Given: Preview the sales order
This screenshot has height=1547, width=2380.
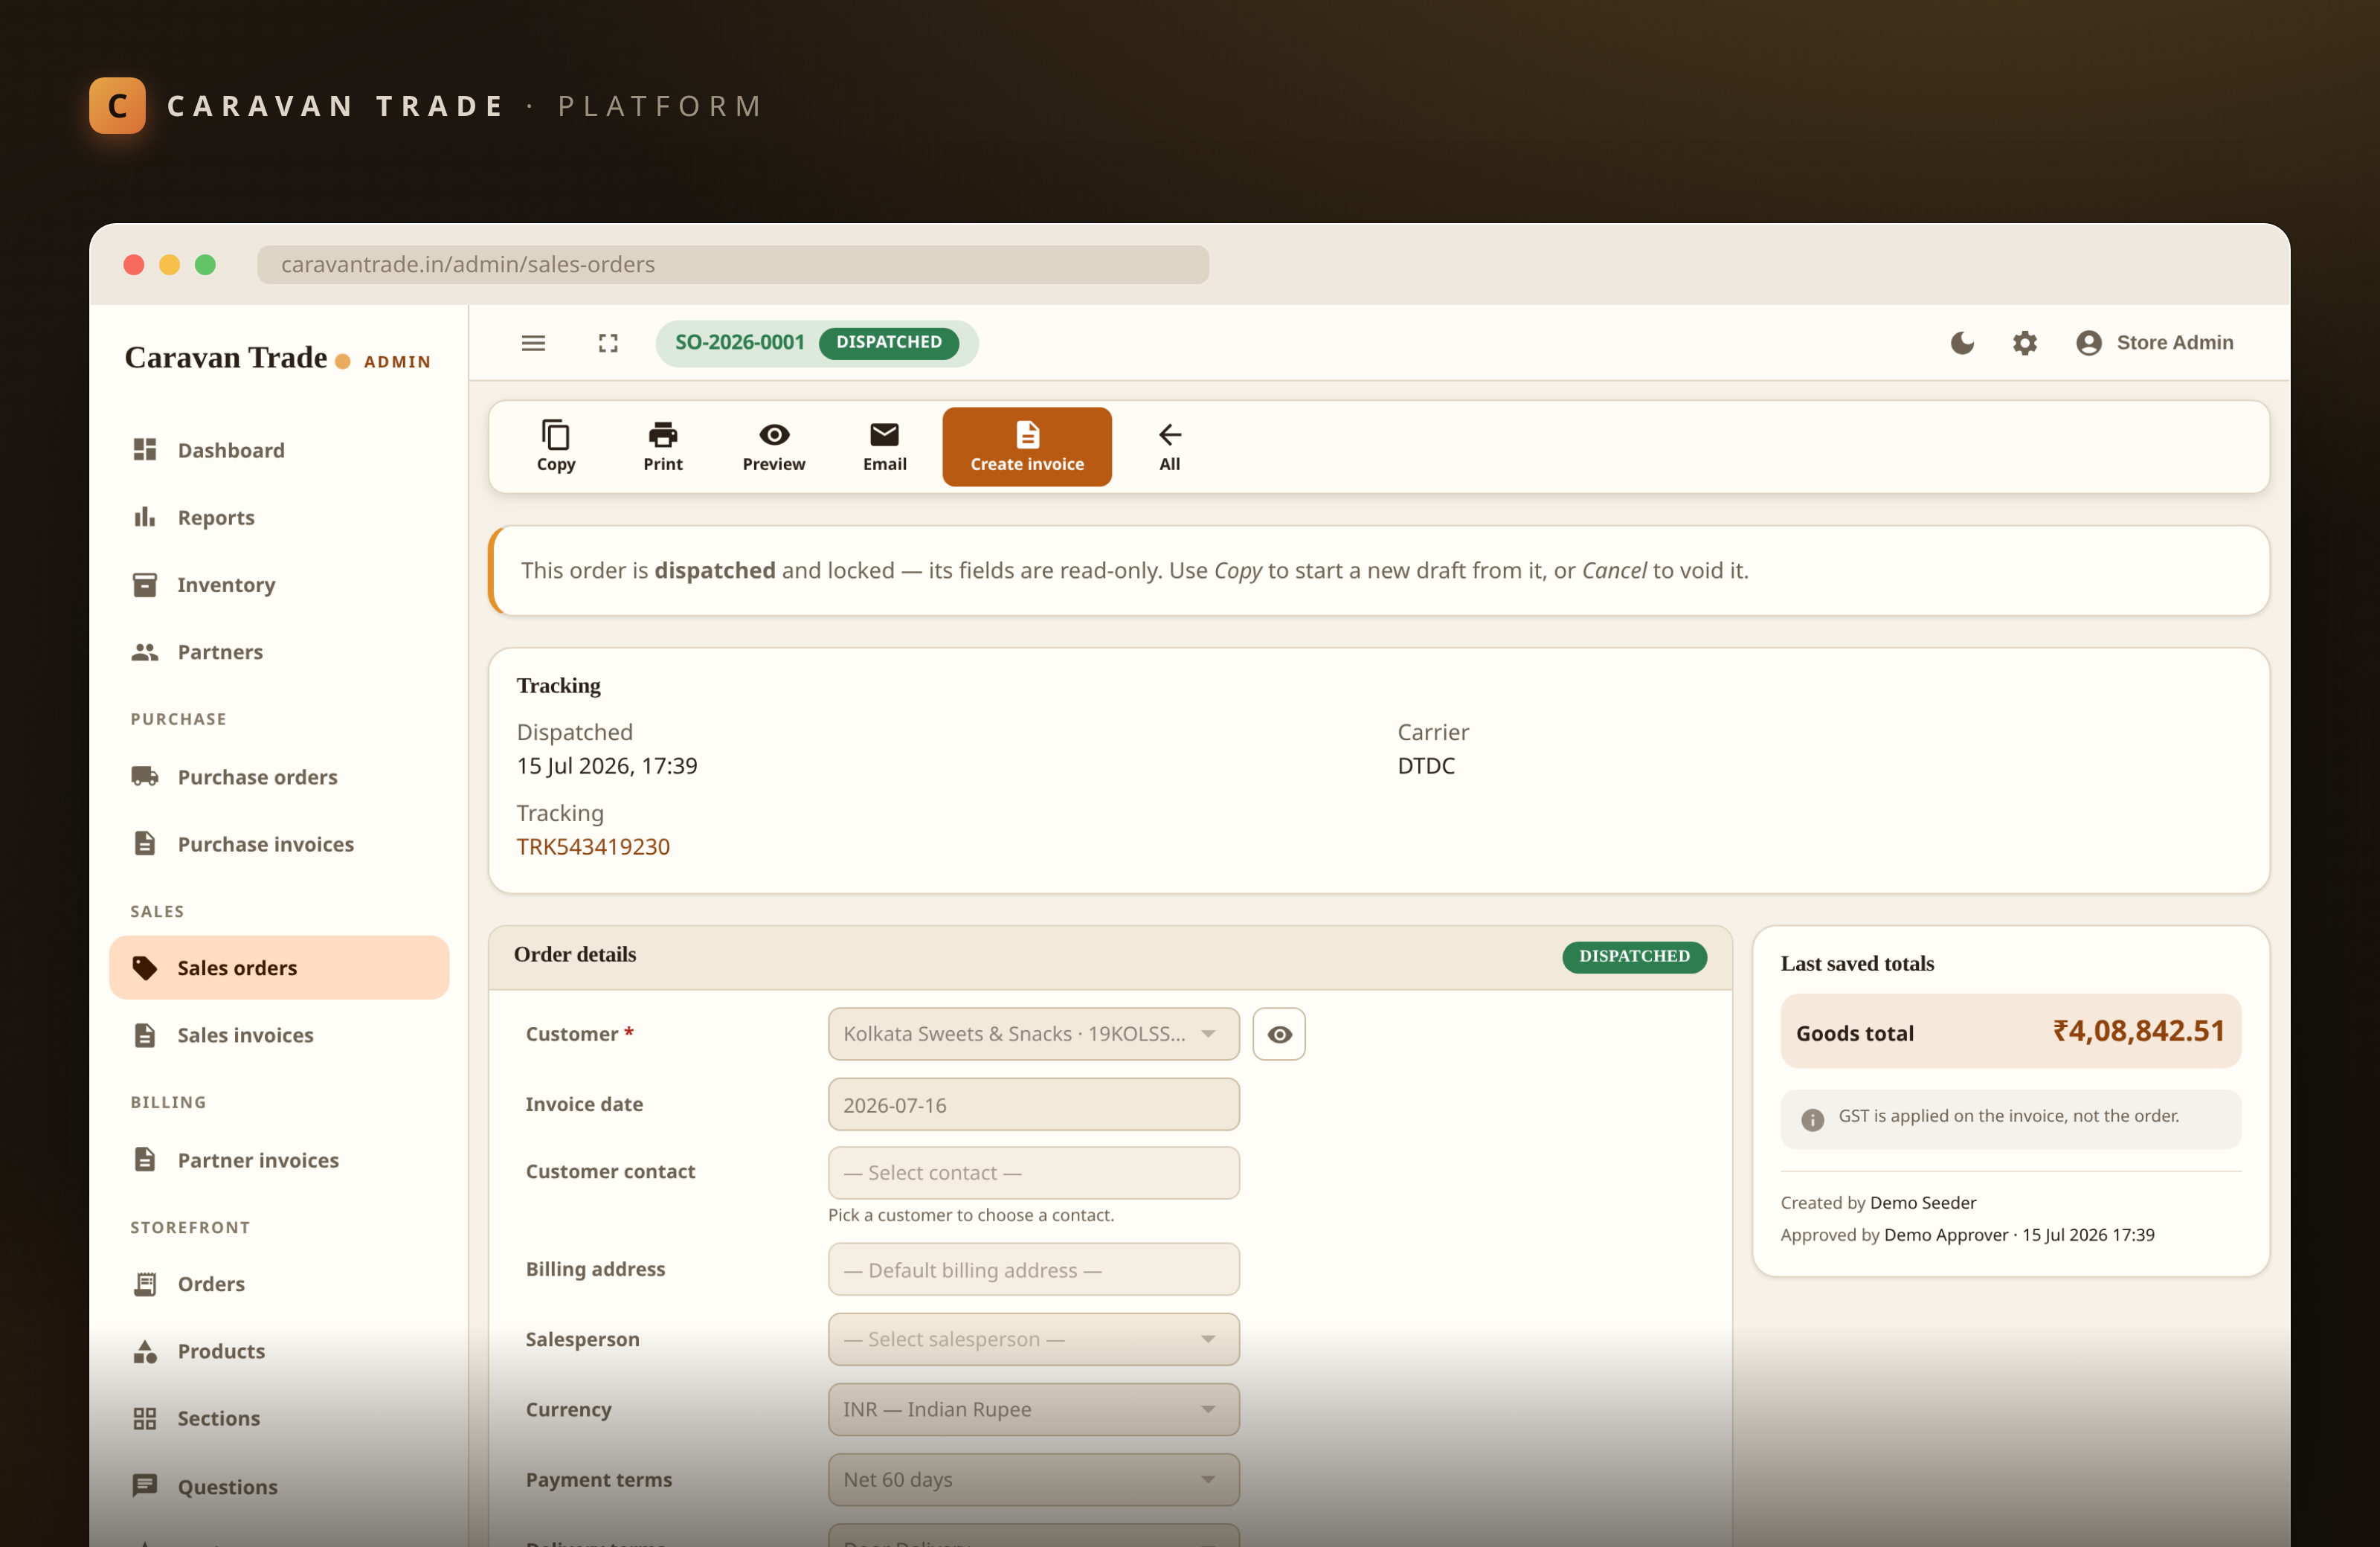Looking at the screenshot, I should coord(774,446).
